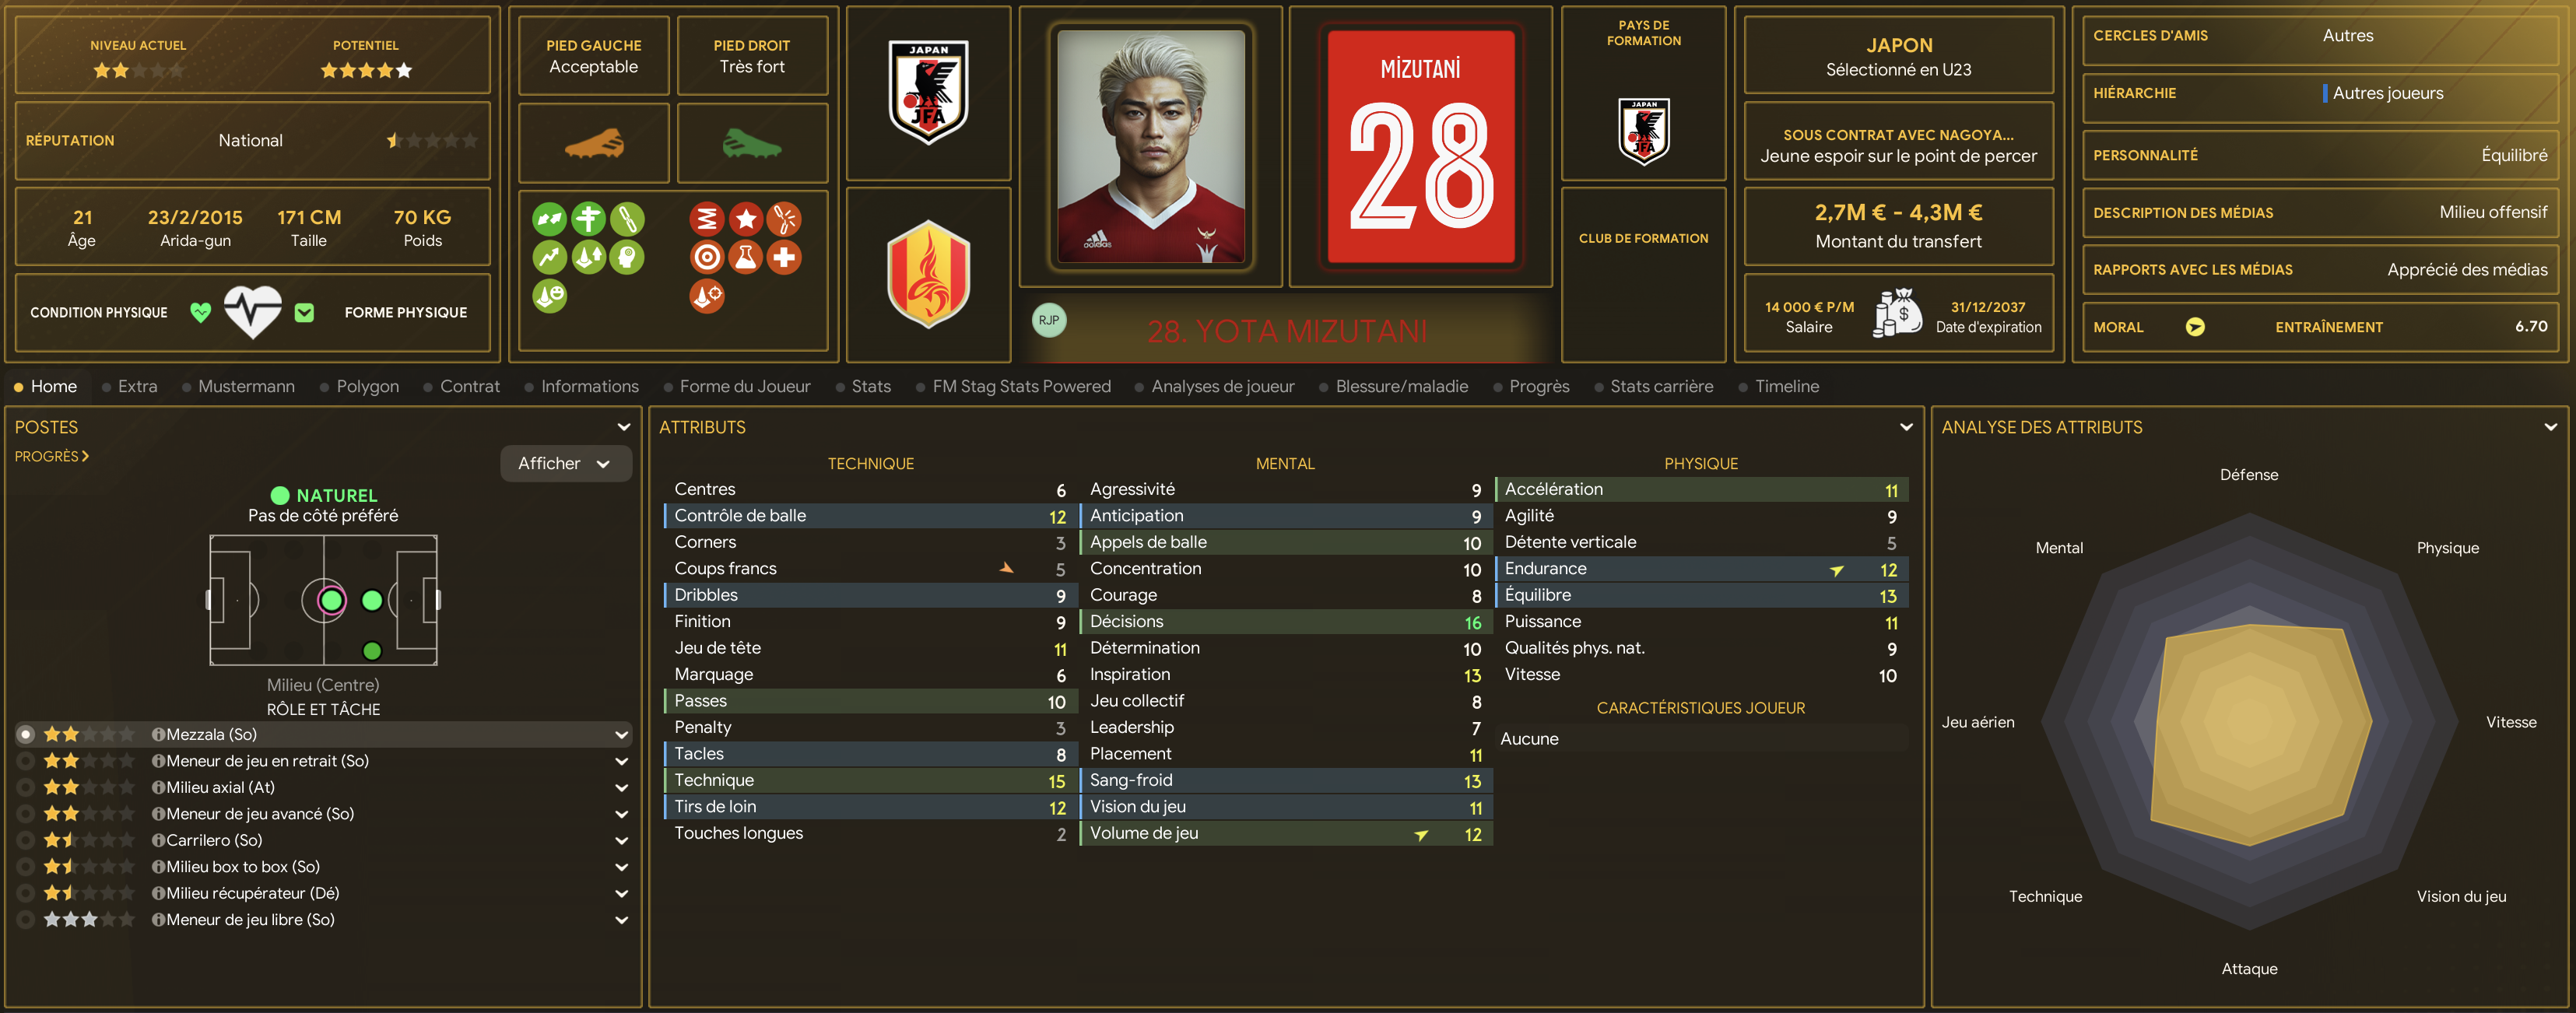Click the green signpost pros icon
The image size is (2576, 1013).
pos(588,219)
